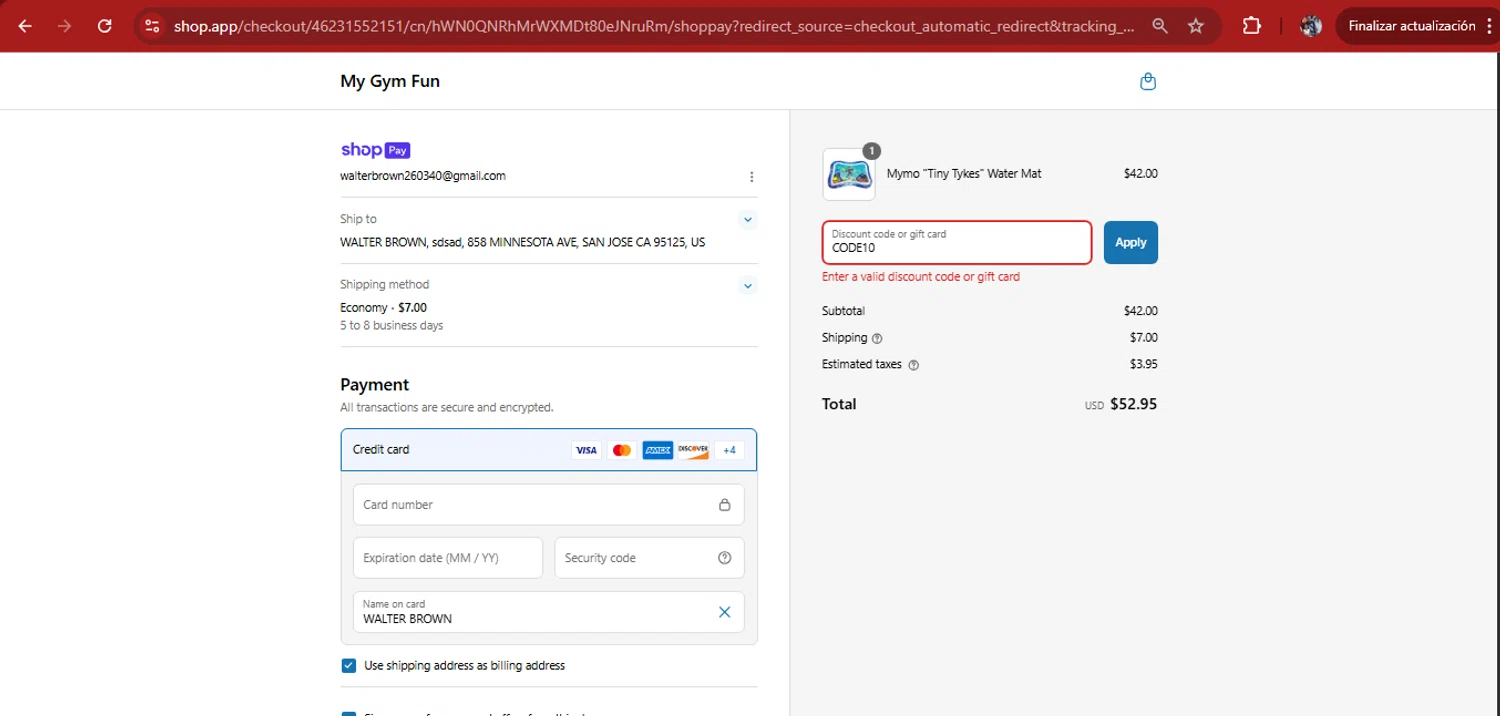Click the 5 to 8 business days text
This screenshot has height=716, width=1500.
pos(392,326)
